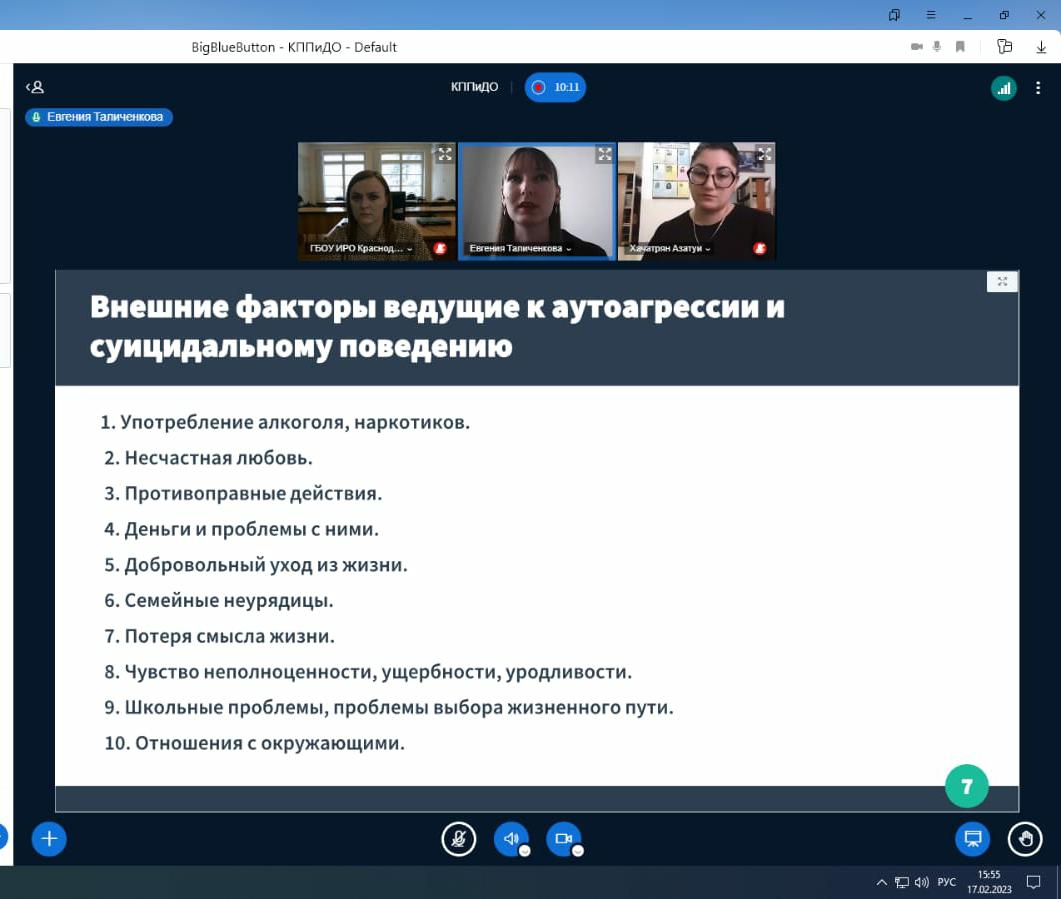Toggle the speaker audio button
This screenshot has width=1061, height=899.
point(511,839)
